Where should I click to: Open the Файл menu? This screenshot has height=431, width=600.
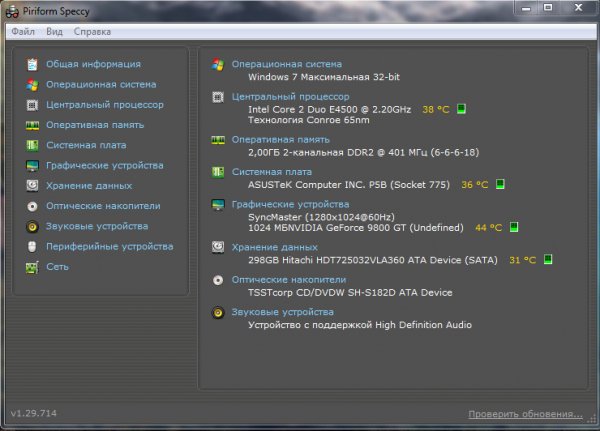(23, 31)
